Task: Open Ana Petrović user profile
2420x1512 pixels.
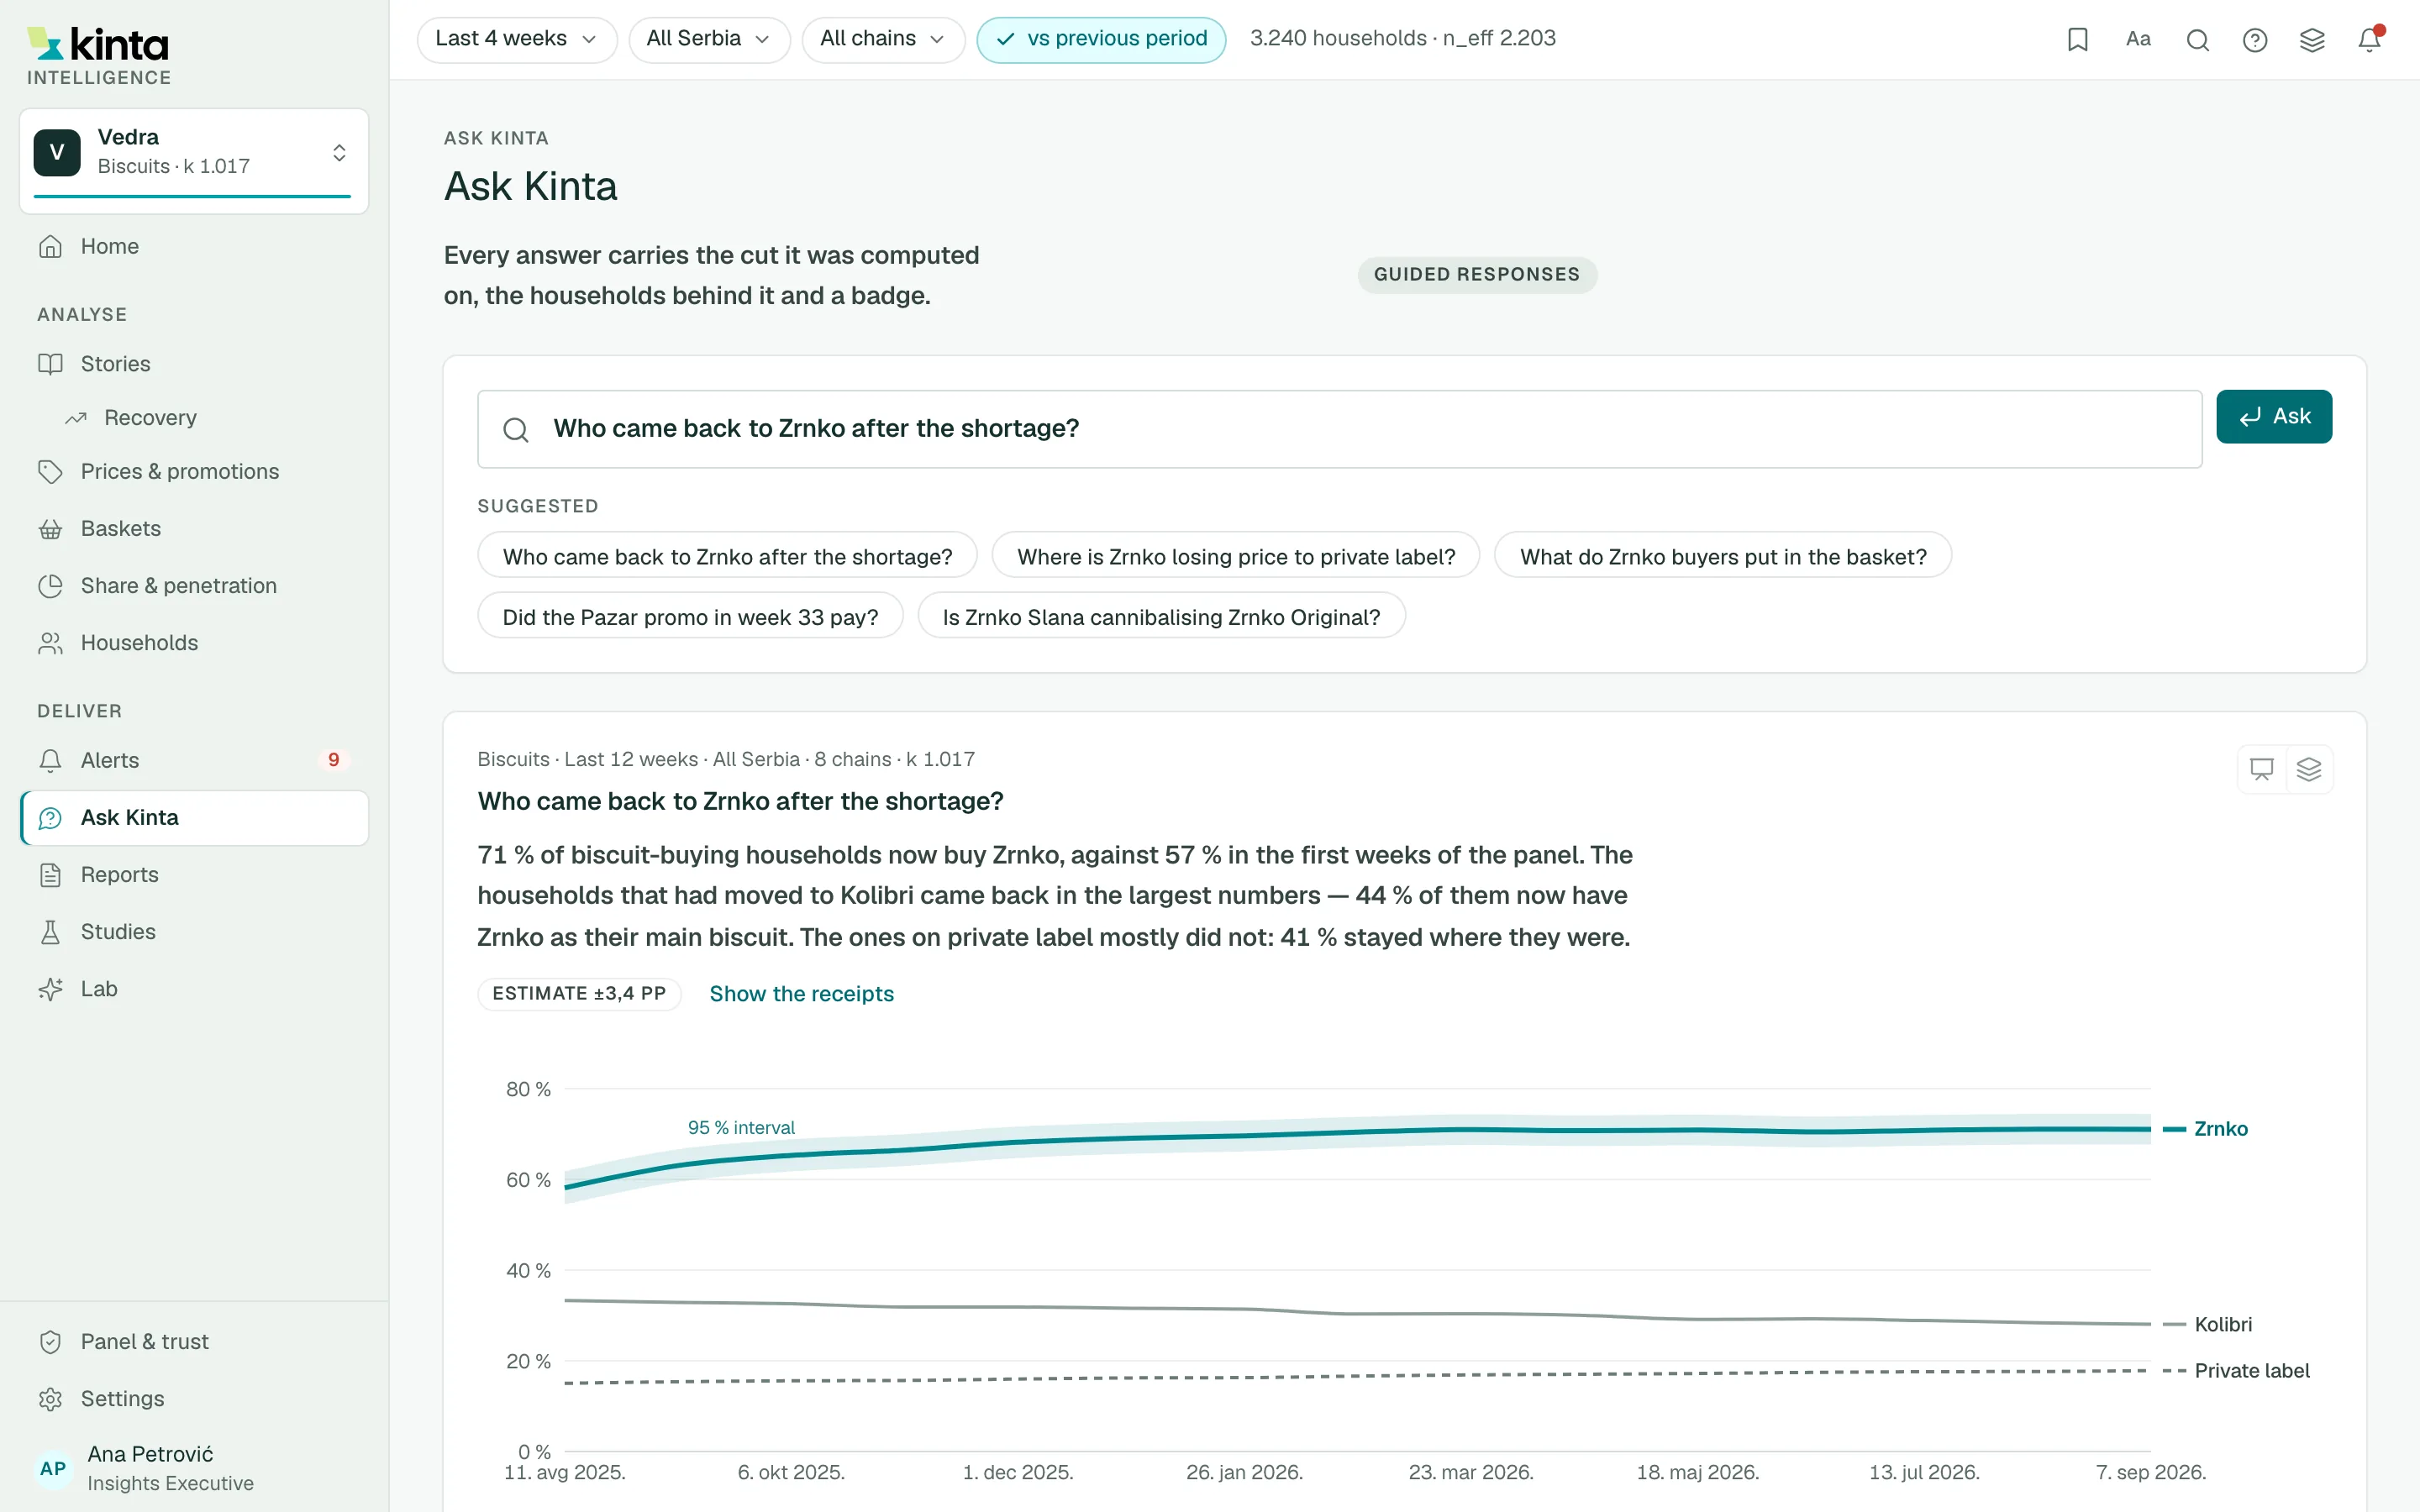Action: [194, 1468]
